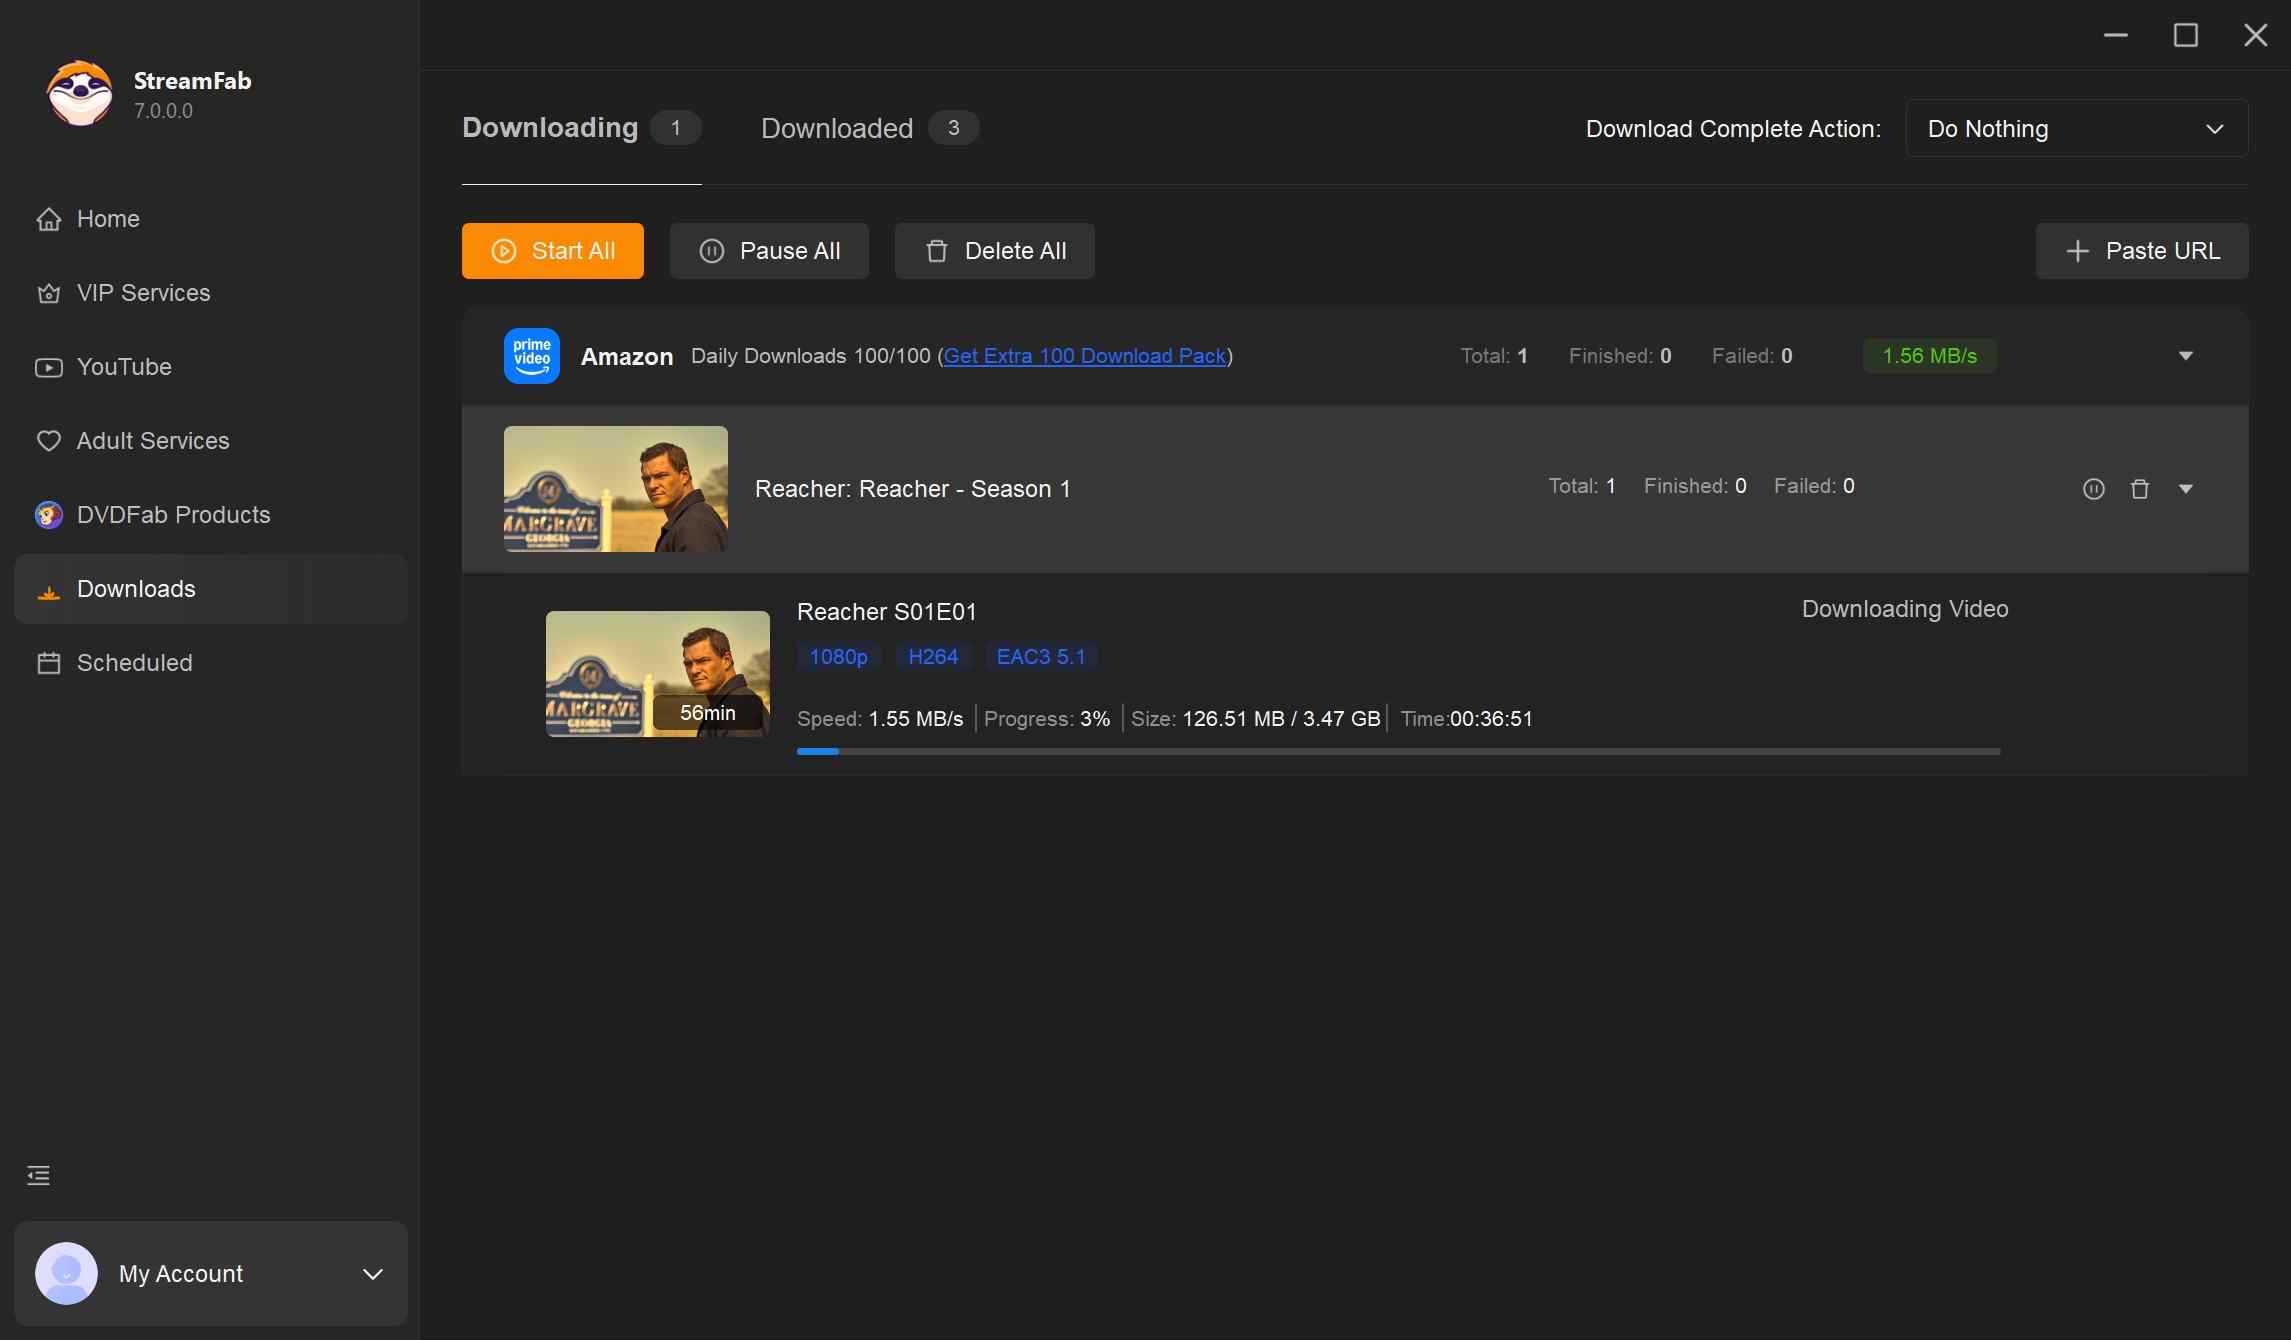Click the Prime Video service icon
This screenshot has height=1340, width=2291.
tap(531, 356)
